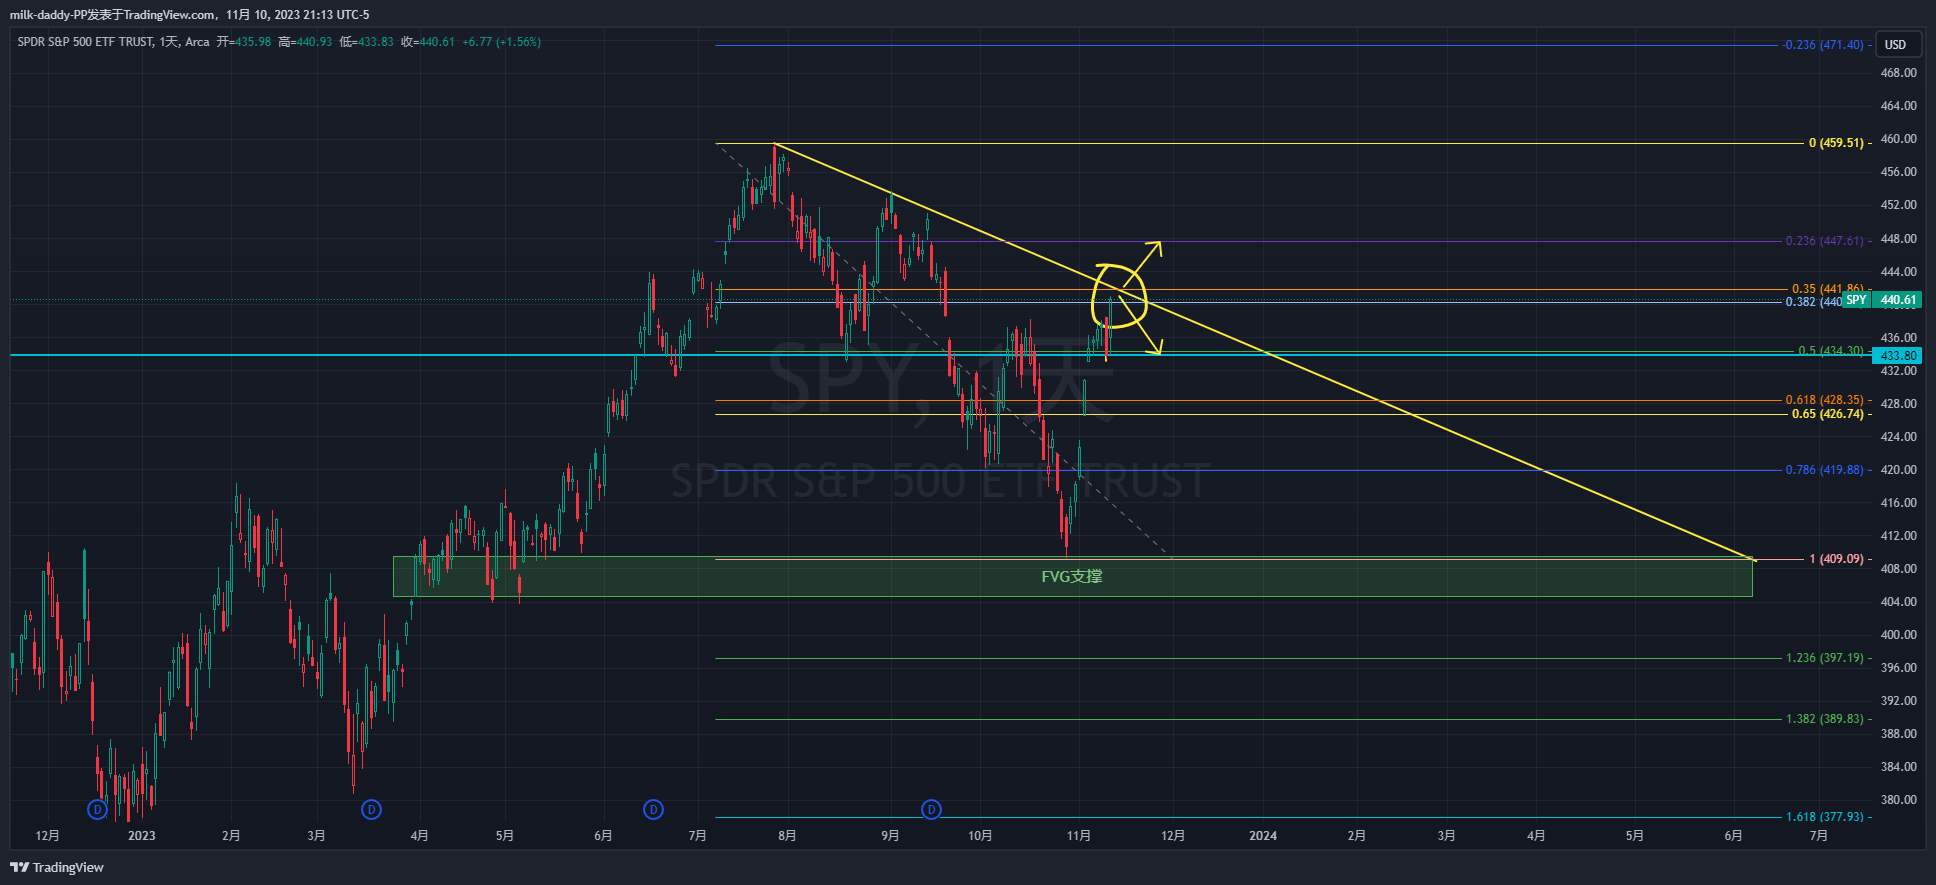Click the dividend marker near December 2022

point(97,809)
